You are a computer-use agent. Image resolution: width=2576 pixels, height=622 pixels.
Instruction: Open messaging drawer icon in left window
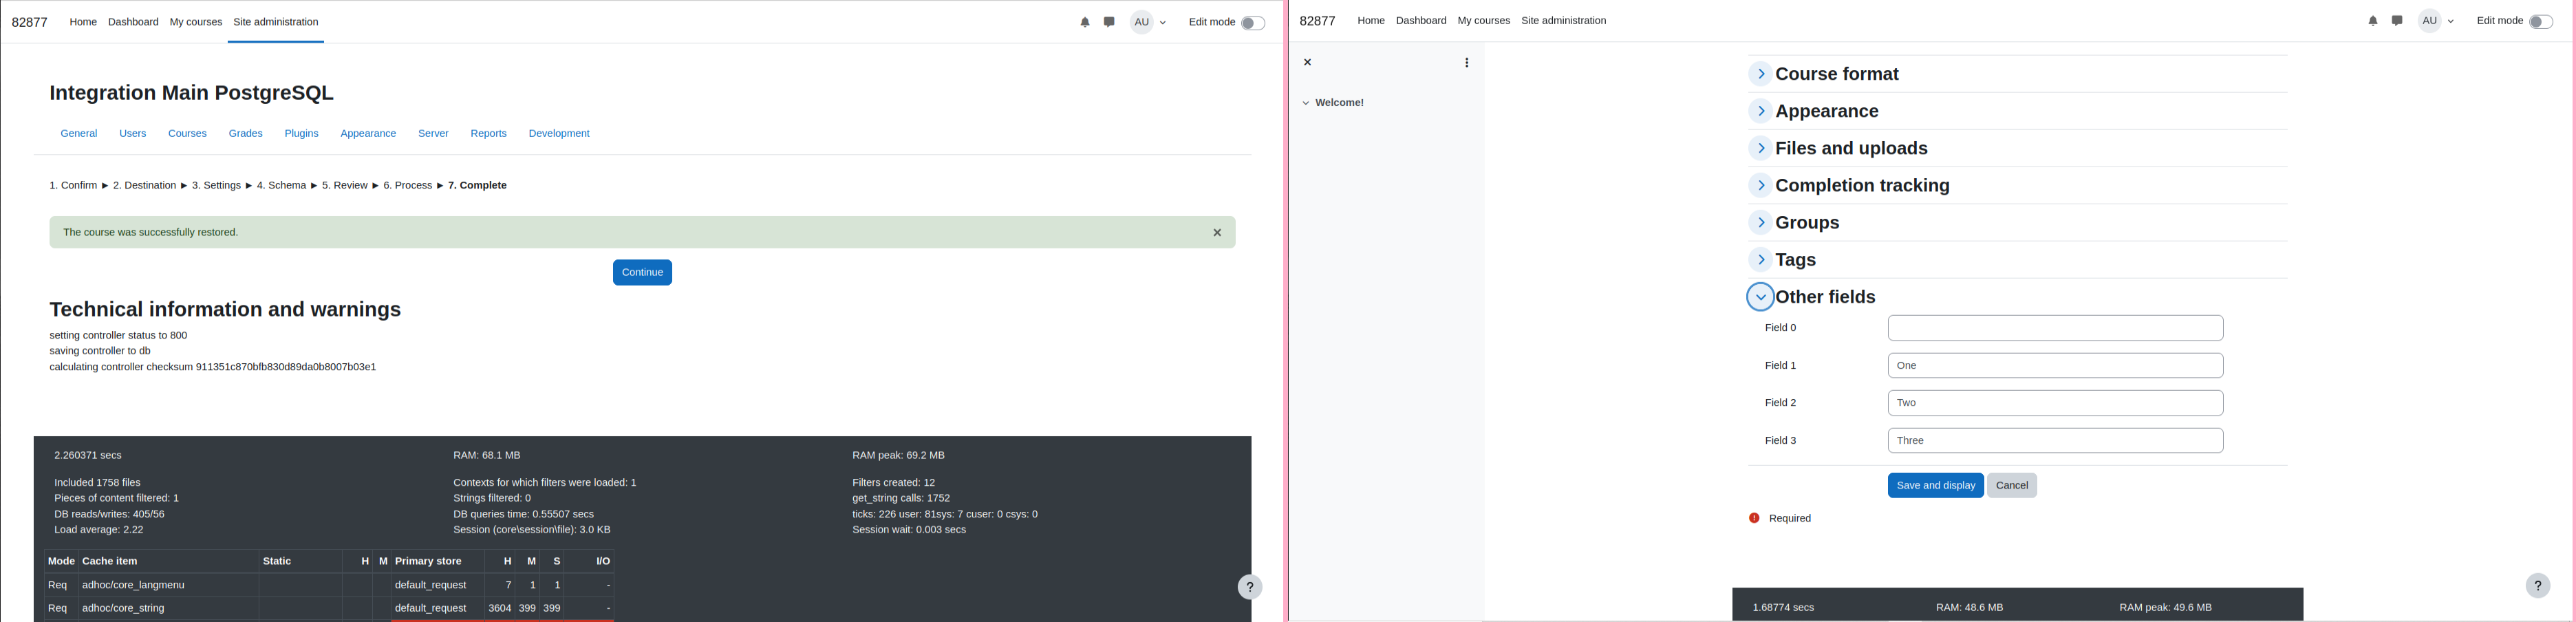pyautogui.click(x=1110, y=22)
